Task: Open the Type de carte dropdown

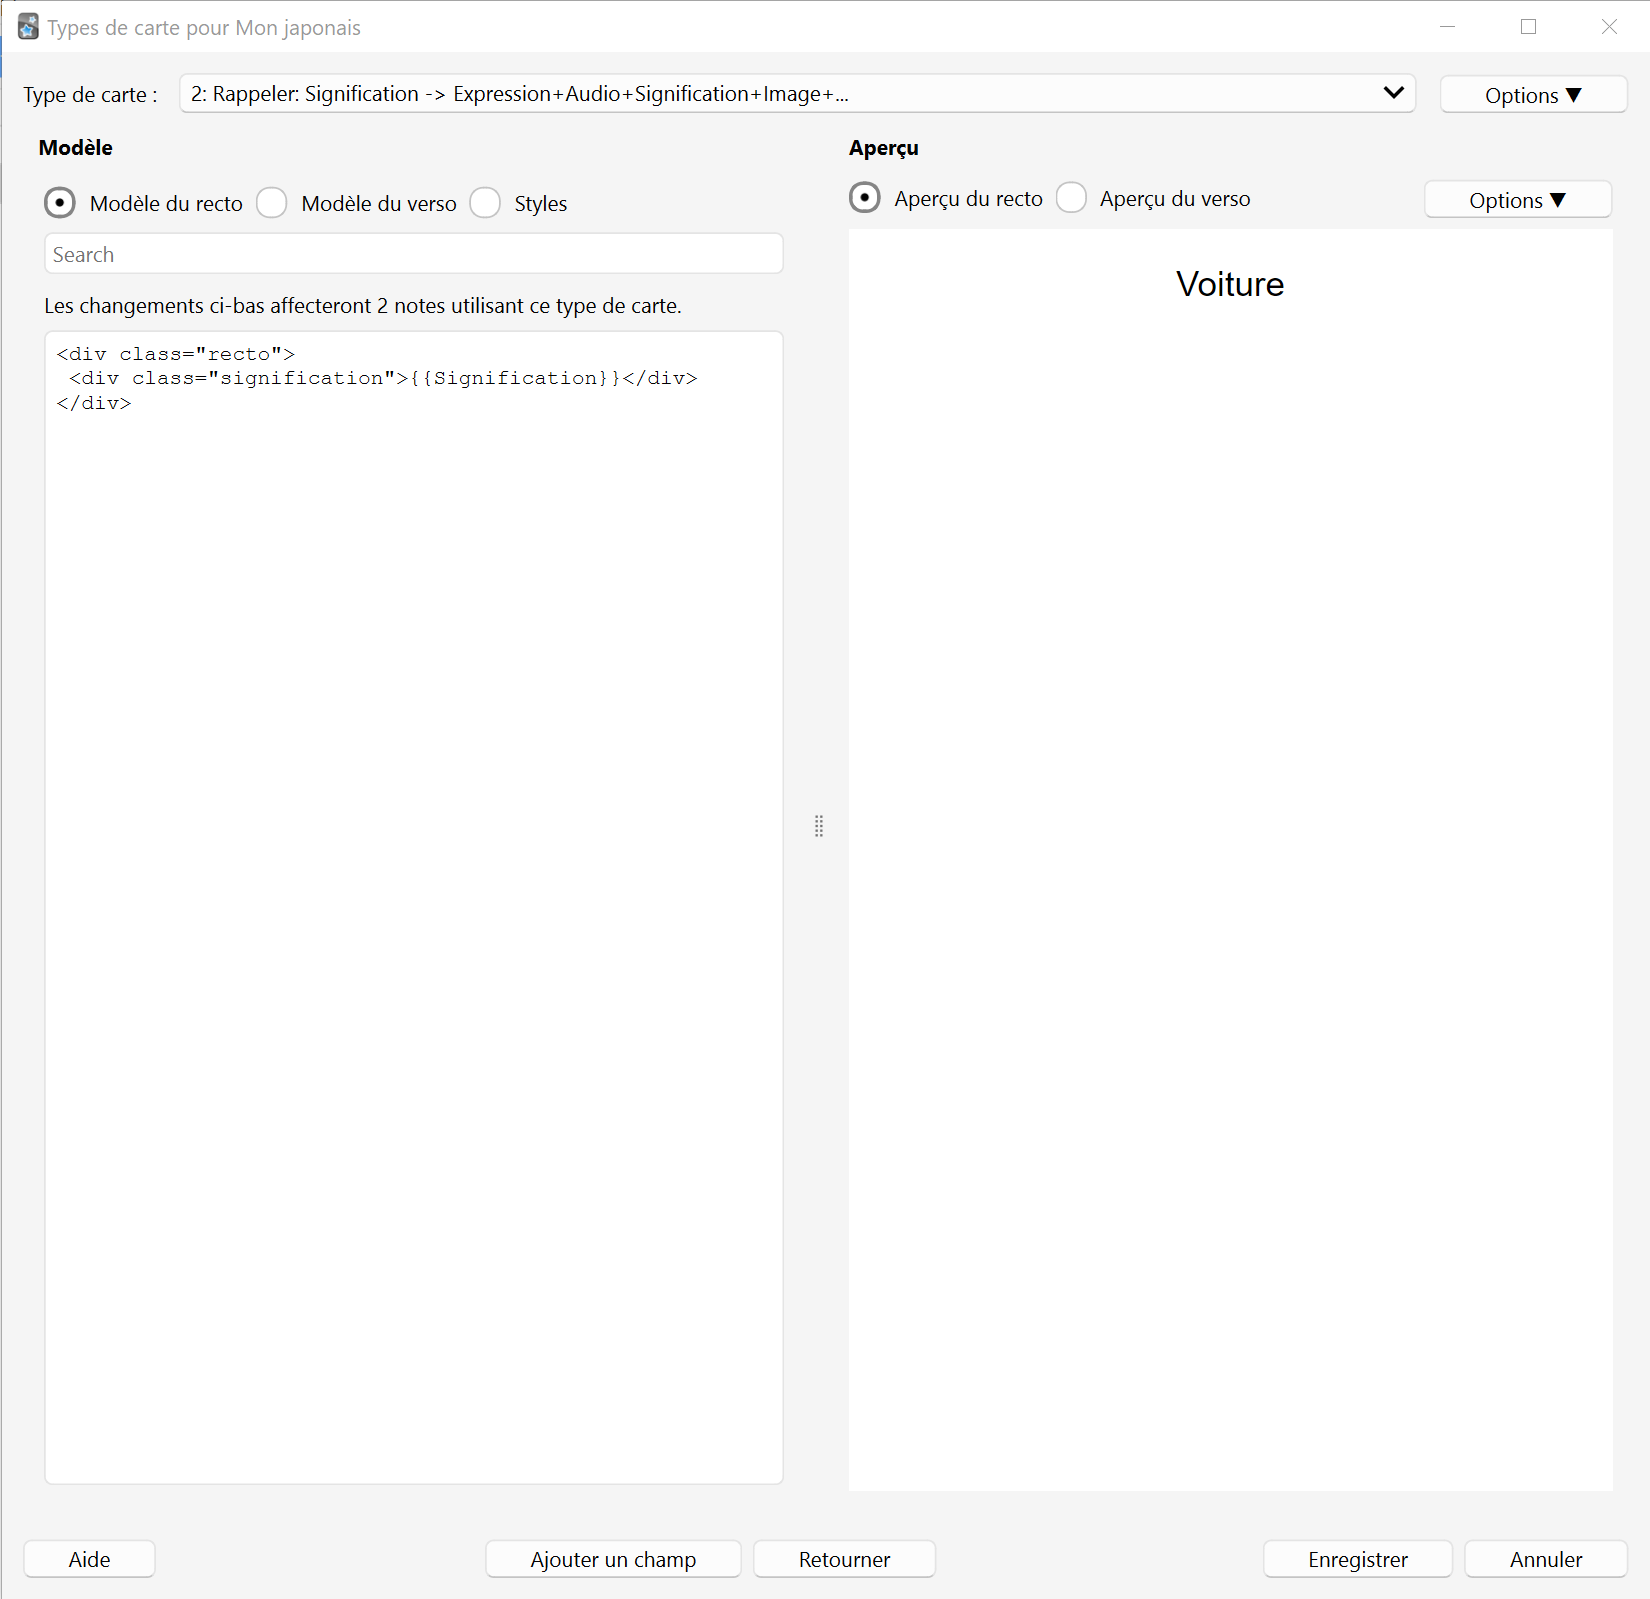Action: [x=797, y=94]
